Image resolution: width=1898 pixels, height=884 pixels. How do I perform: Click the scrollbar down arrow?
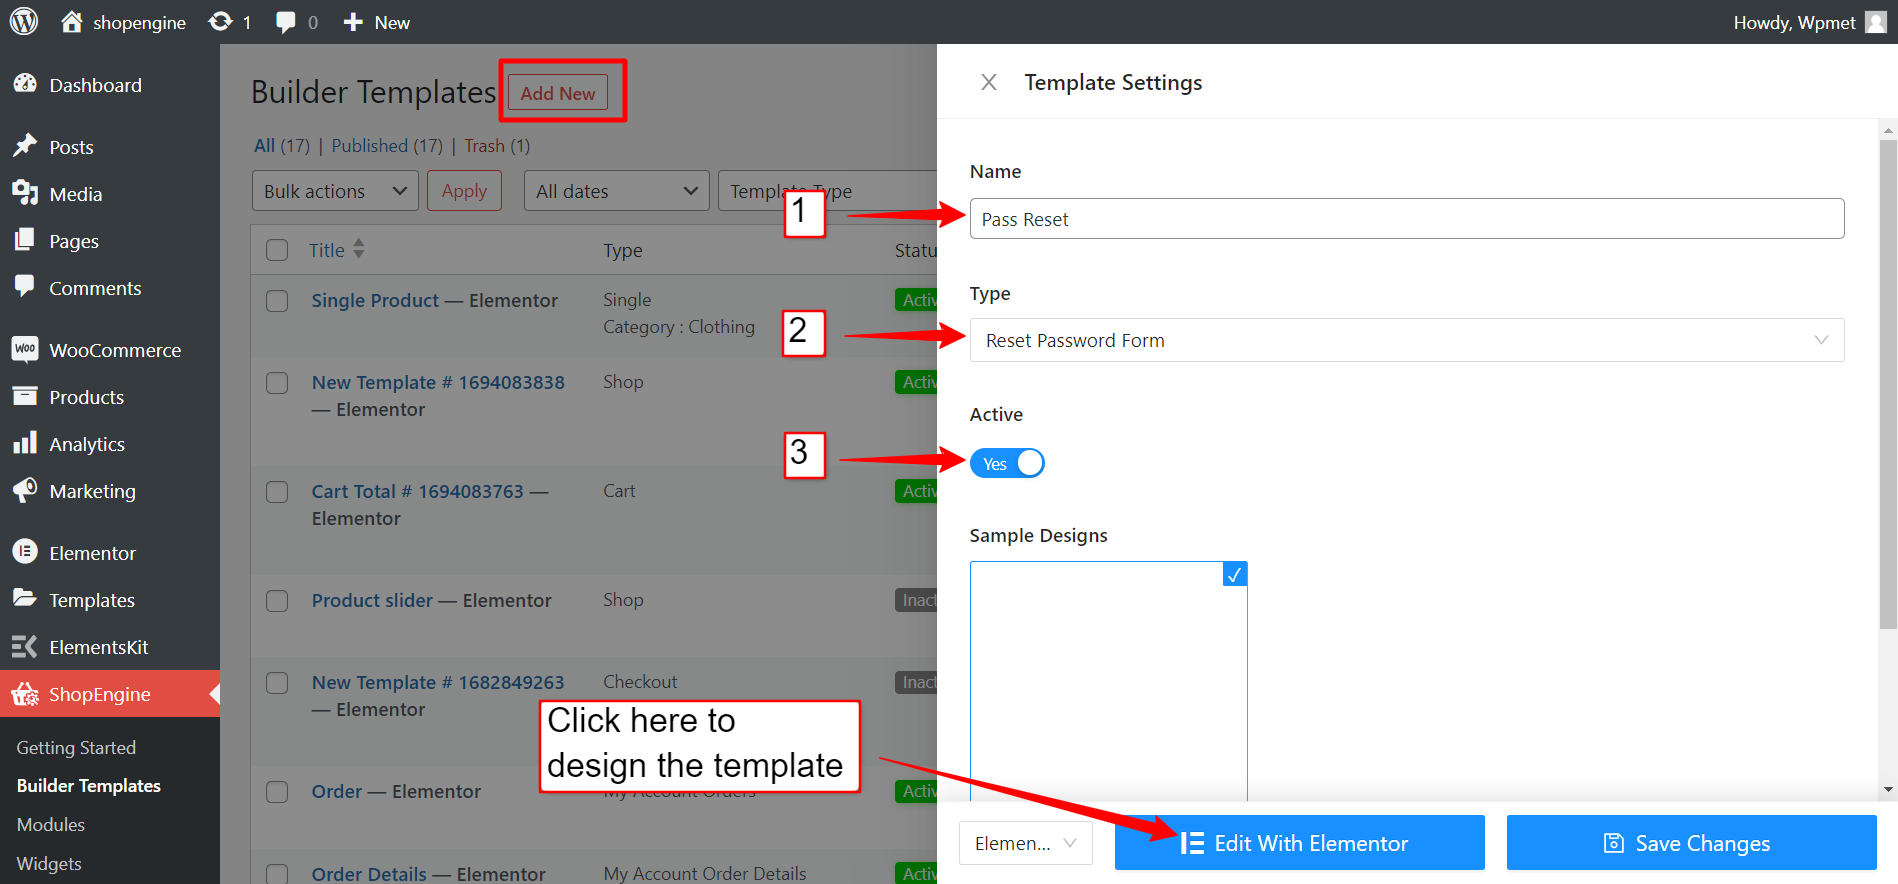coord(1888,790)
